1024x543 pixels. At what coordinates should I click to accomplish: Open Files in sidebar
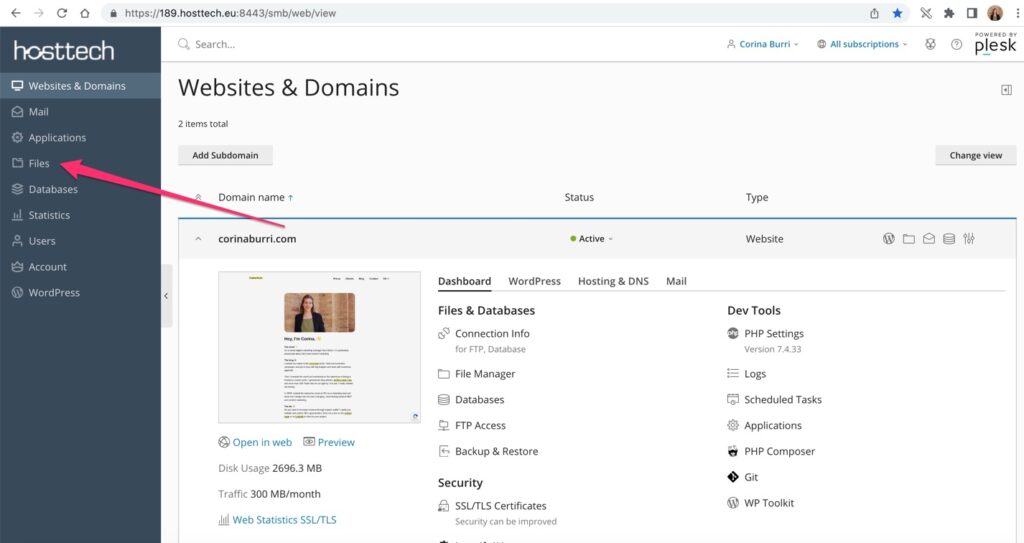coord(80,163)
